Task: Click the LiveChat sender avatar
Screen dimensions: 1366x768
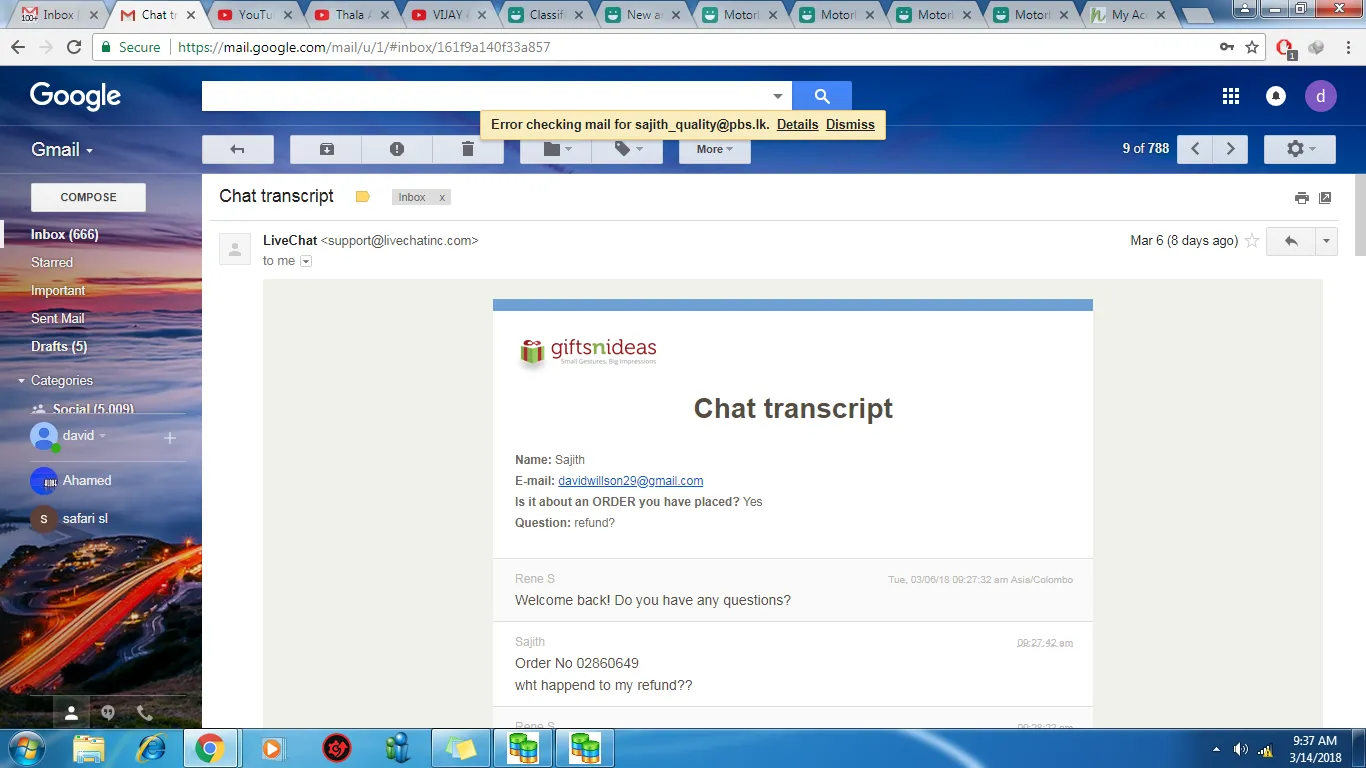Action: pyautogui.click(x=235, y=249)
